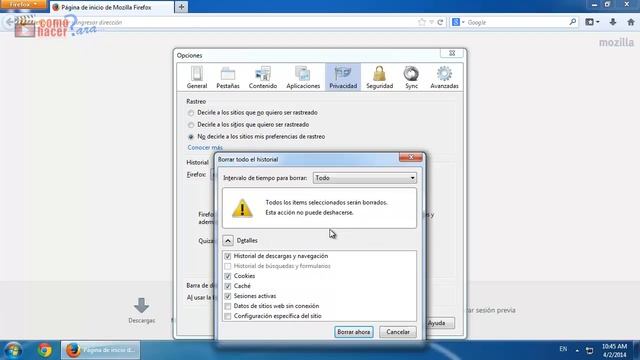Uncheck the Caché checkbox
The image size is (640, 360).
point(228,286)
